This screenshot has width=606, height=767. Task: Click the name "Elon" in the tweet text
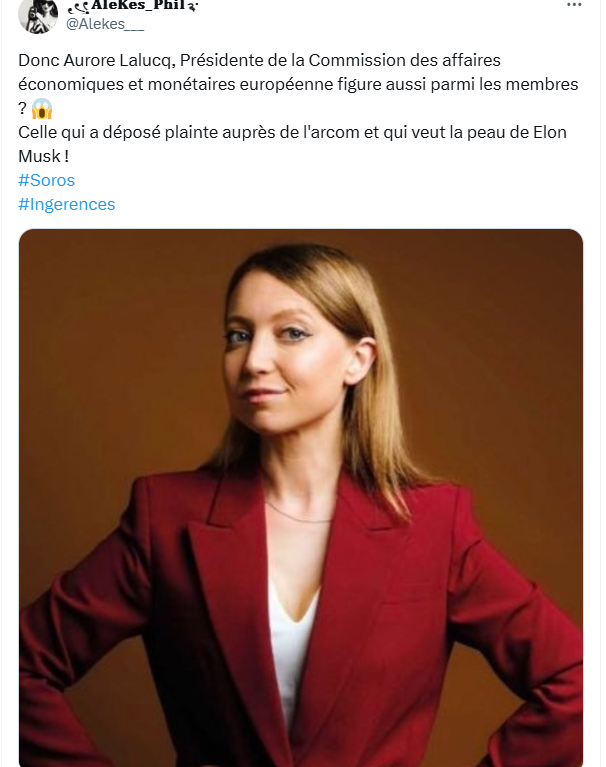548,132
